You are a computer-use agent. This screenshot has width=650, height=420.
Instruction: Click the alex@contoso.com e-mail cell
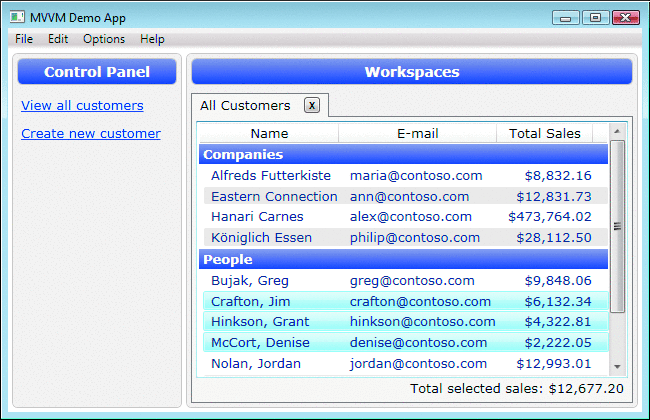tap(410, 216)
